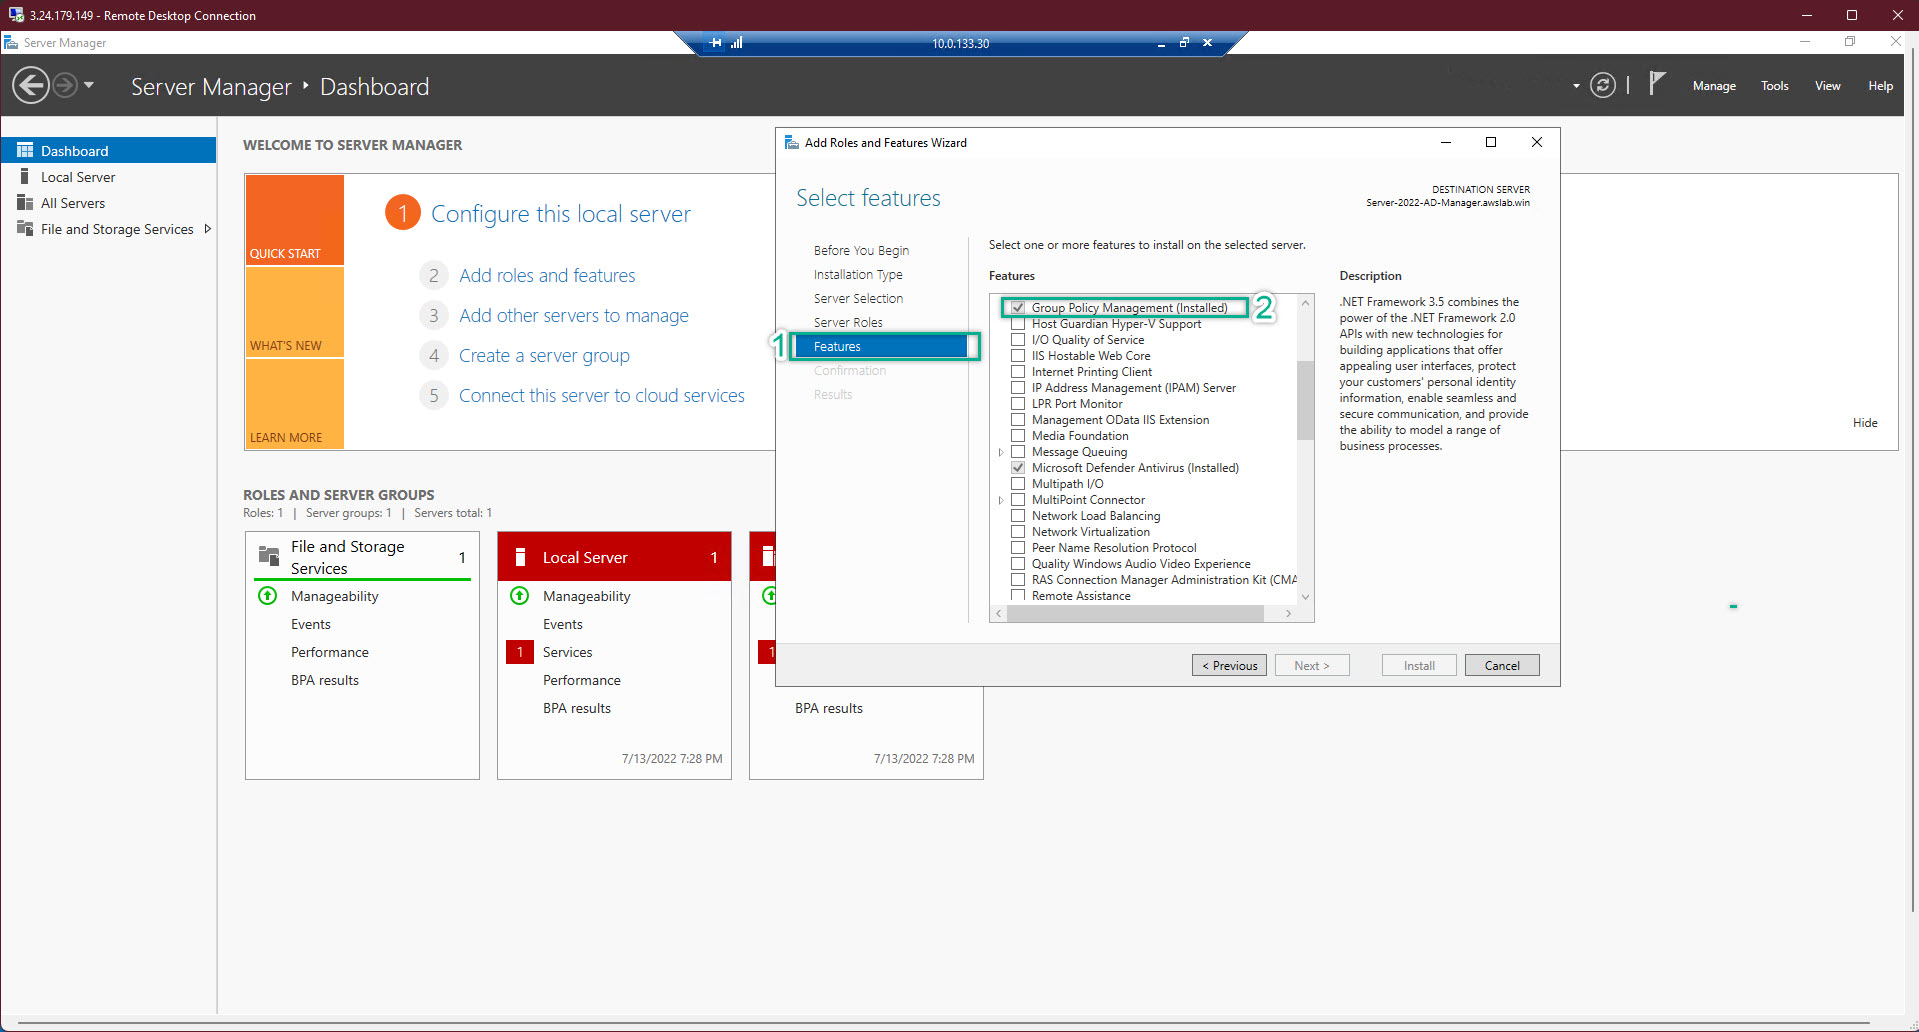The width and height of the screenshot is (1919, 1032).
Task: Click the features list scroll-down arrow
Action: pos(1305,597)
